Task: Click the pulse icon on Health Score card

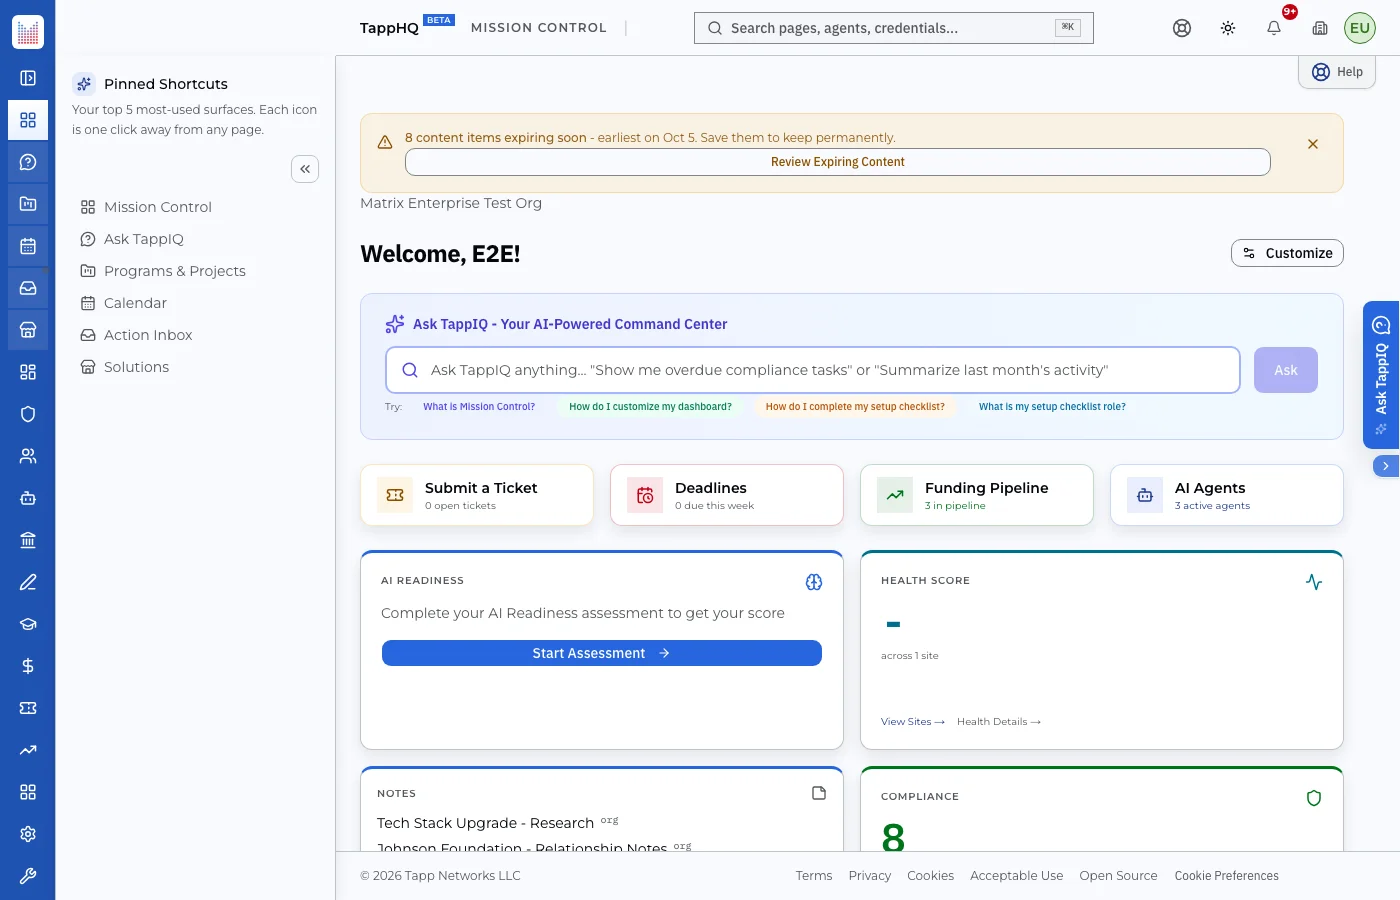Action: [1314, 582]
